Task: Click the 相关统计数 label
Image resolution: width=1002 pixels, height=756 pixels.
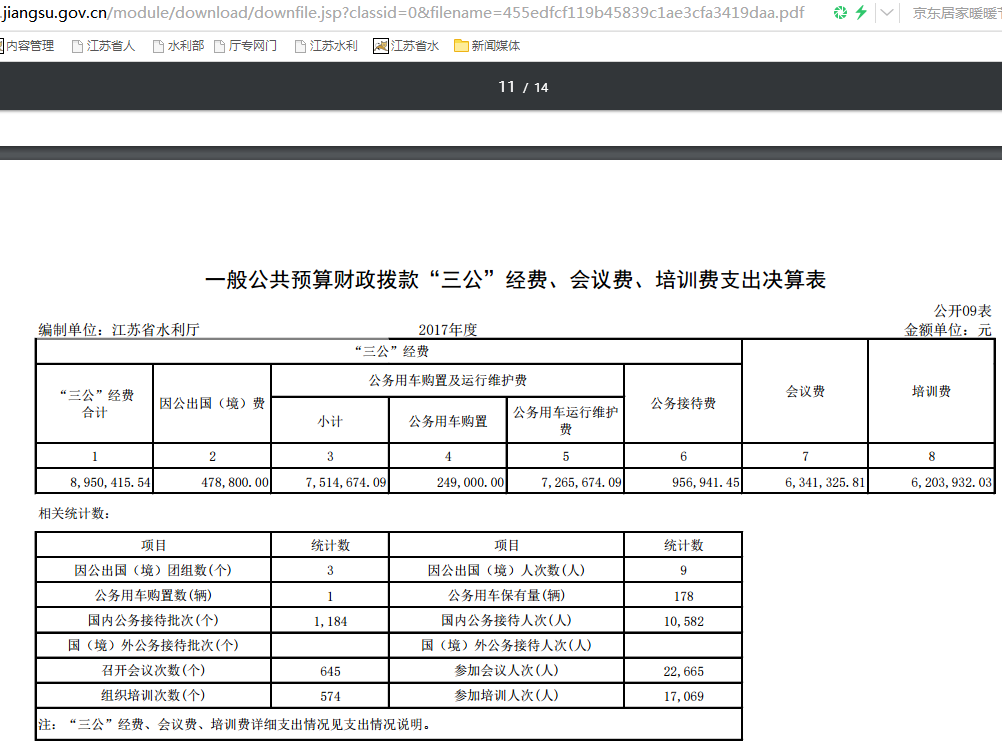Action: [x=74, y=514]
